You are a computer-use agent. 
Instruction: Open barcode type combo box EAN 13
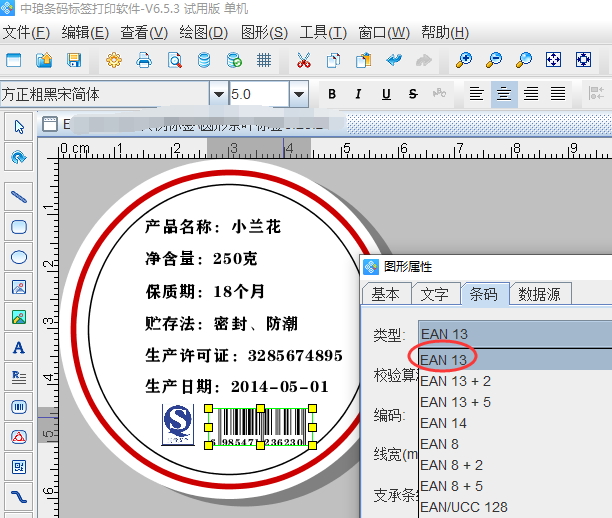click(515, 334)
